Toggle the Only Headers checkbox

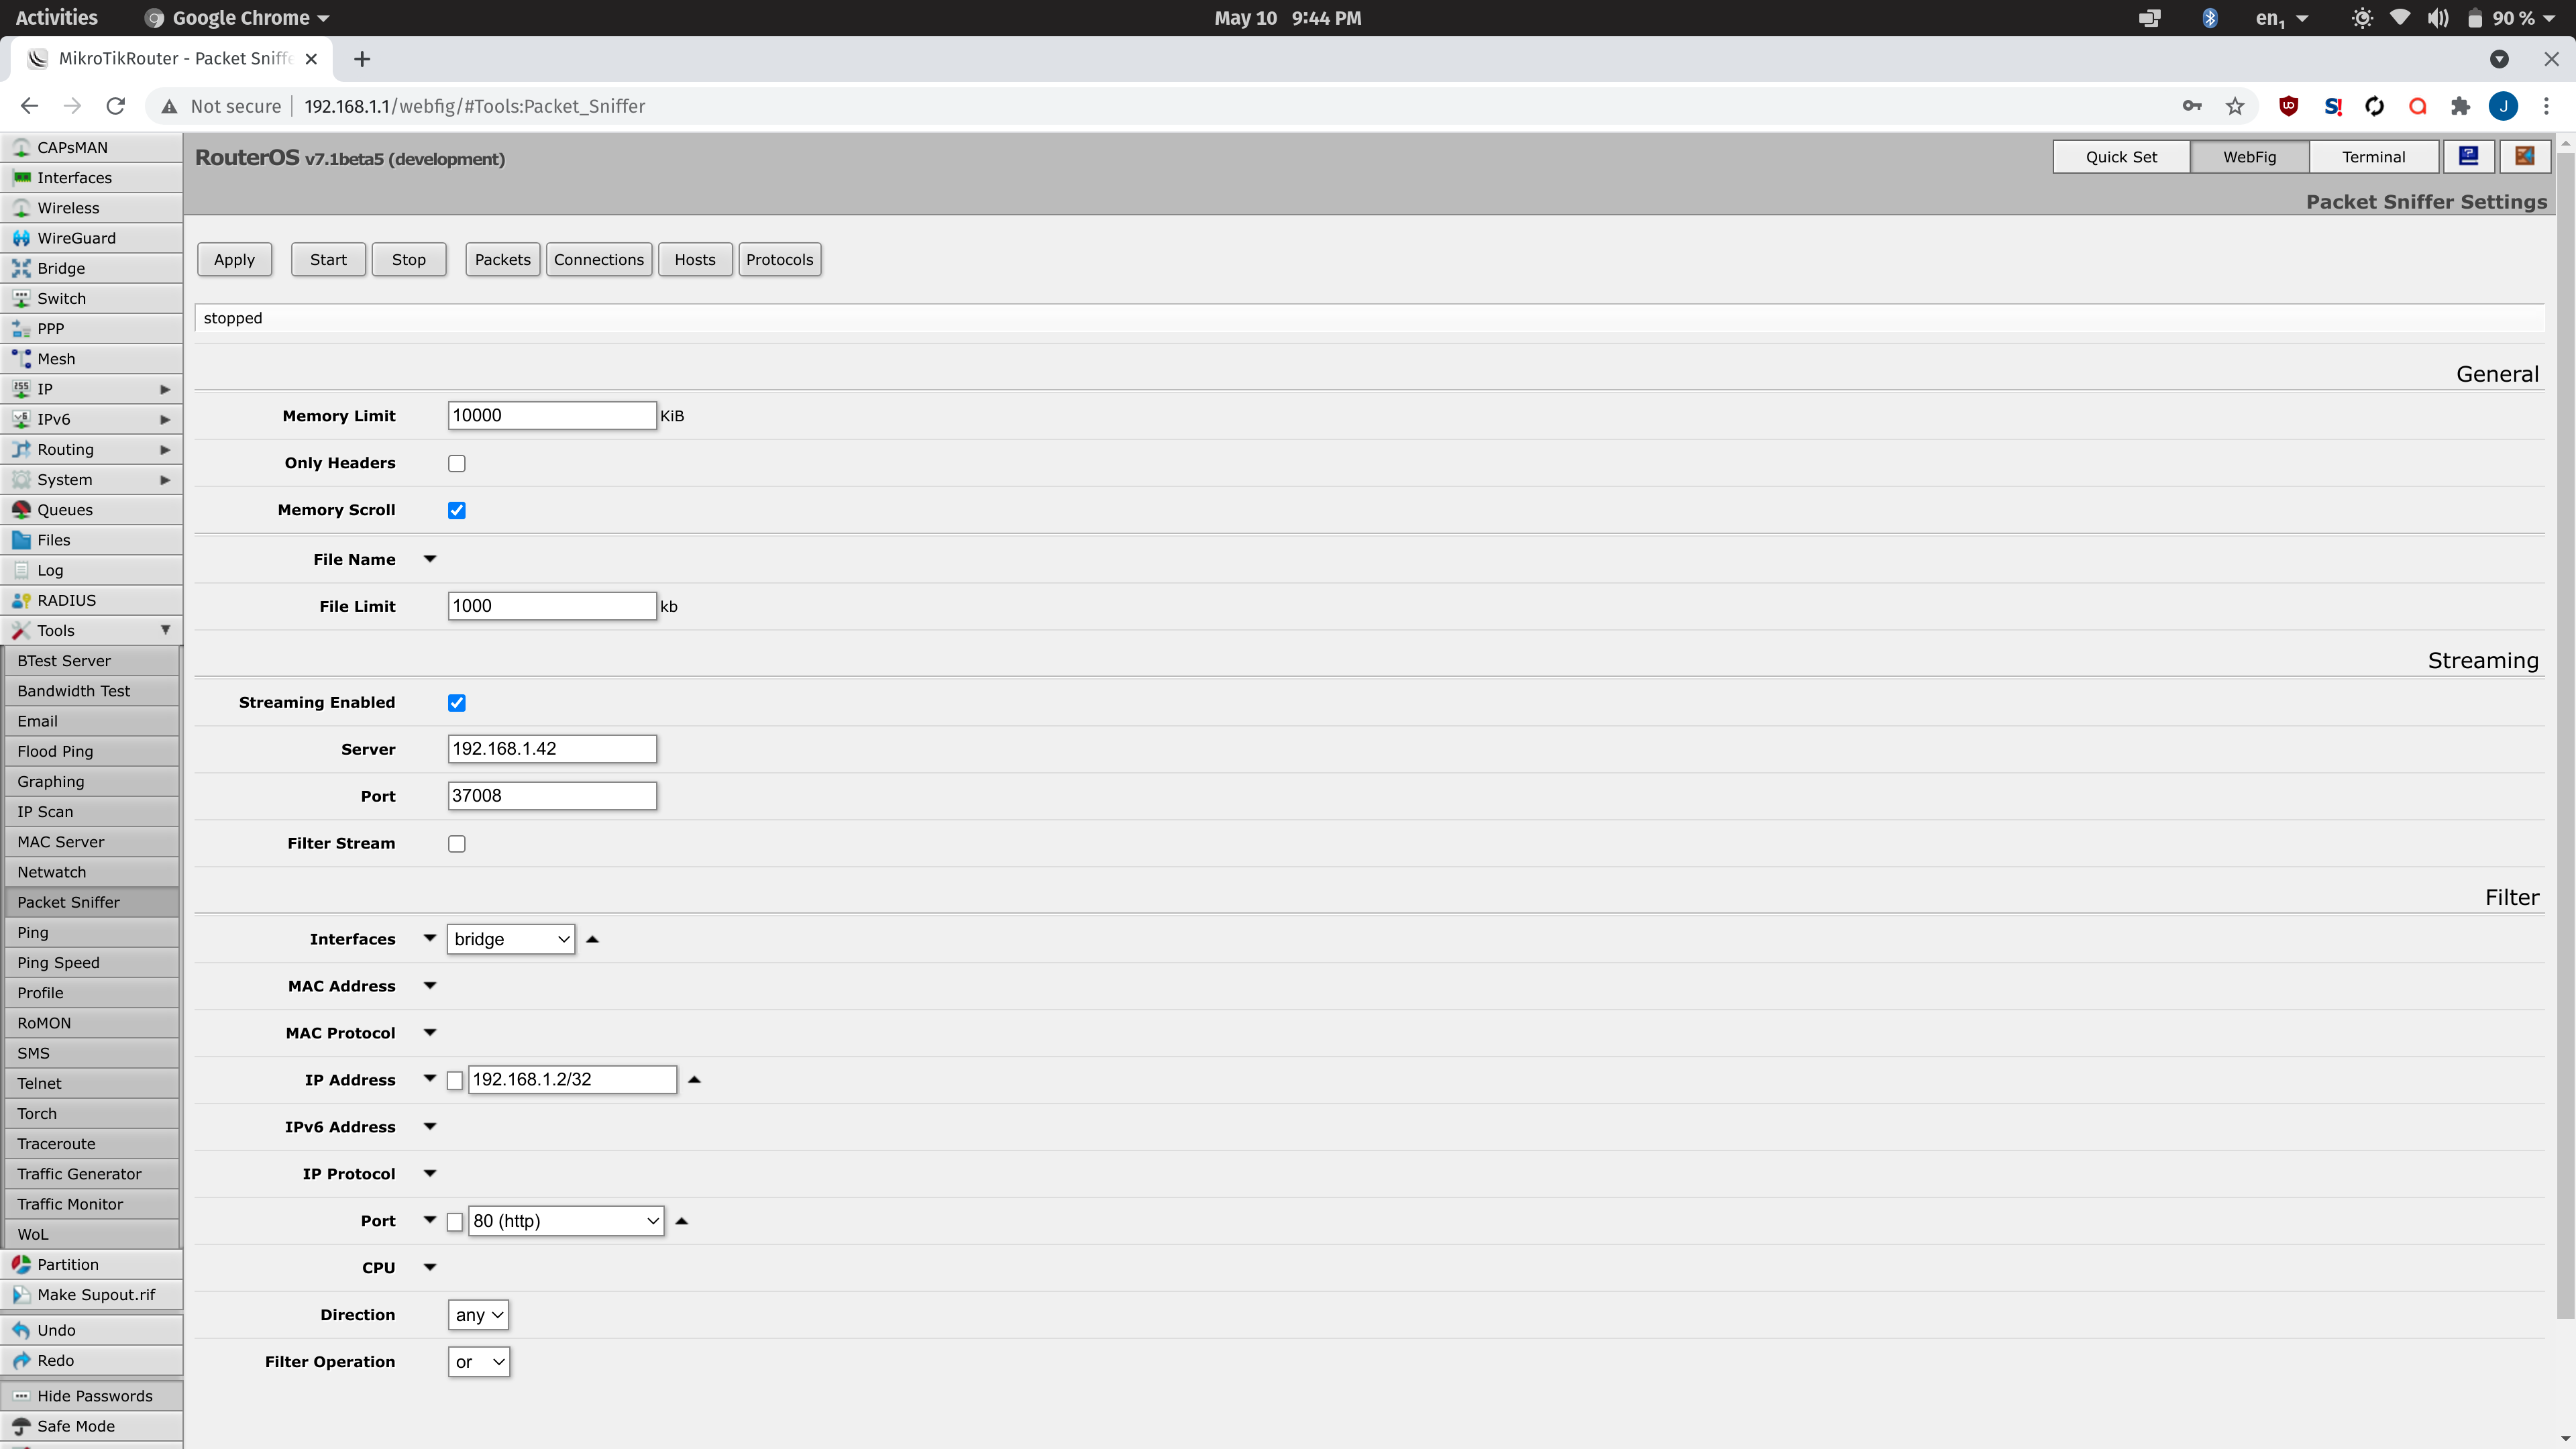[x=456, y=464]
